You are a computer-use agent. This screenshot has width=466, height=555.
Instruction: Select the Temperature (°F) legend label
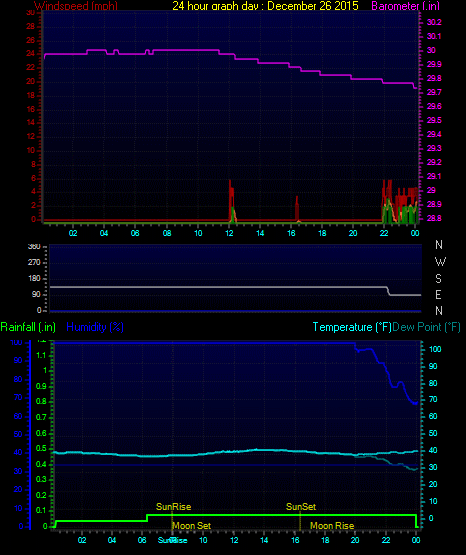click(352, 327)
